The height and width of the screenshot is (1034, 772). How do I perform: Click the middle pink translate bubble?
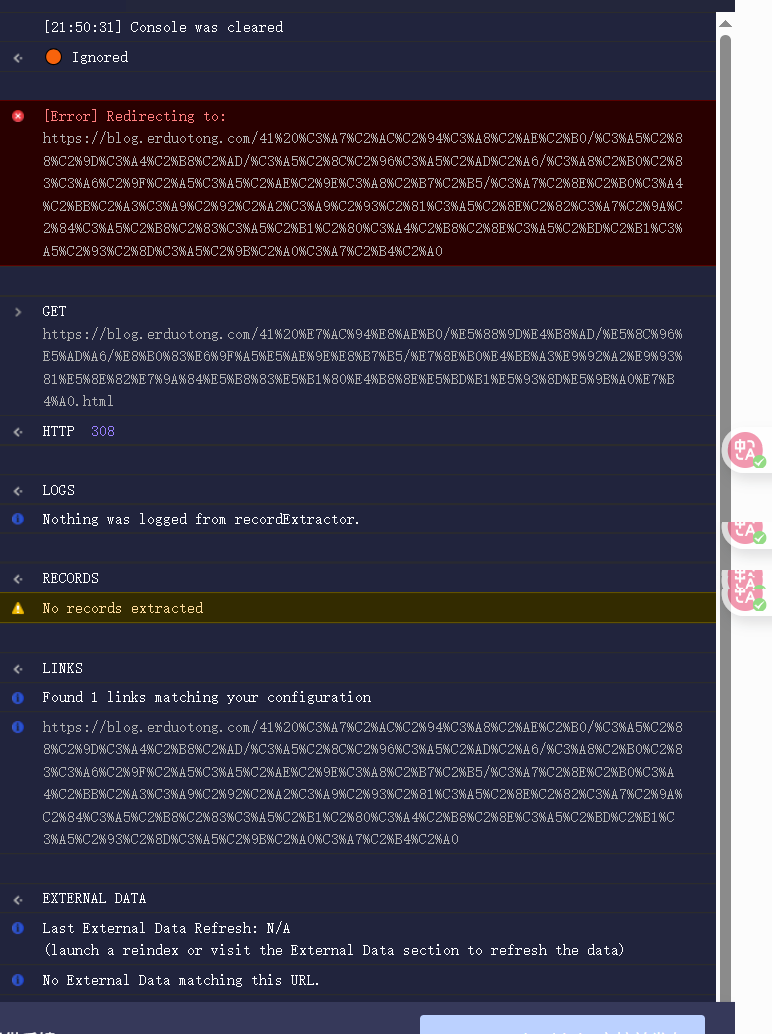pyautogui.click(x=746, y=532)
